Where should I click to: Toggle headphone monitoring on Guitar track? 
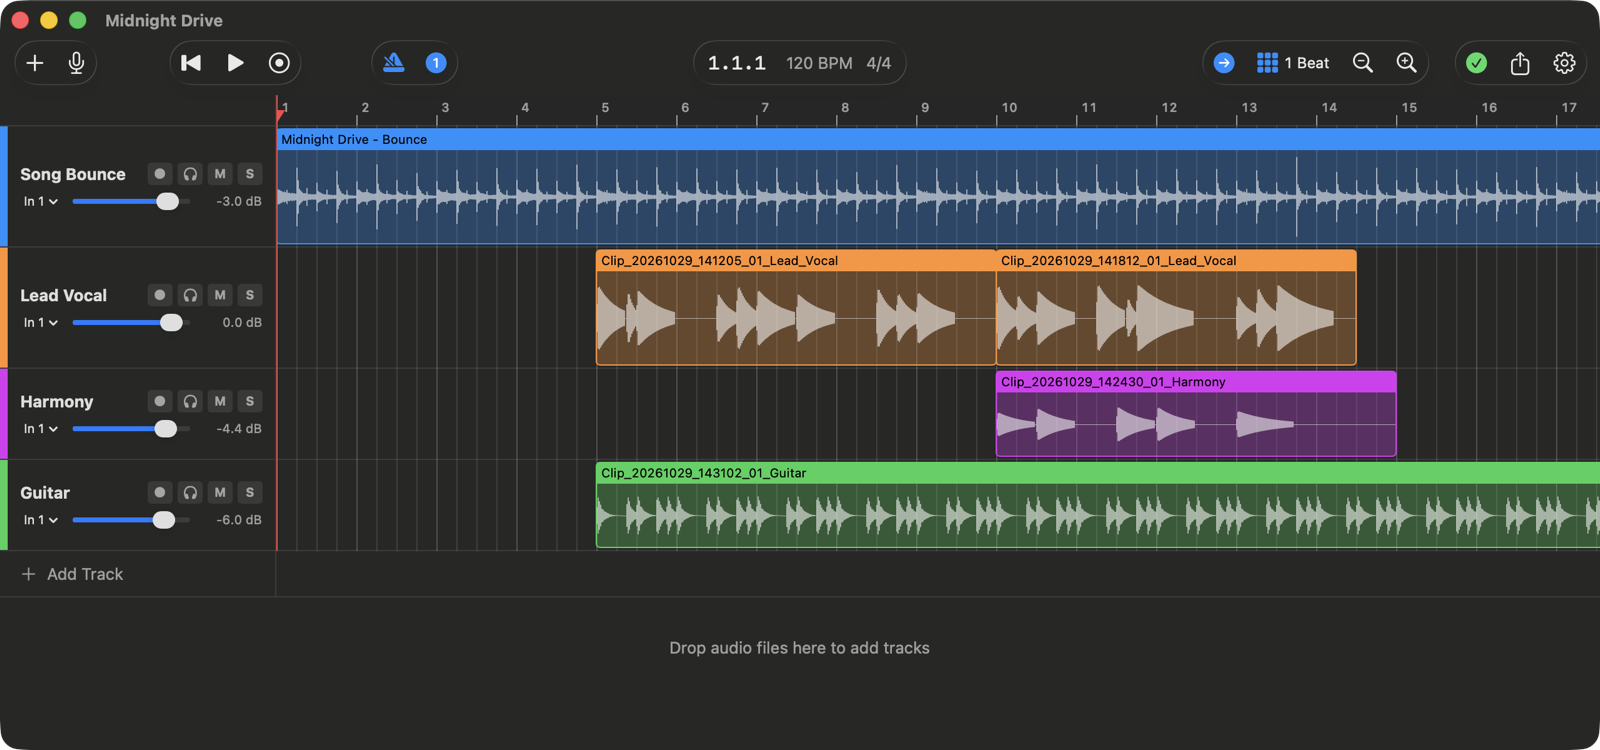[190, 492]
